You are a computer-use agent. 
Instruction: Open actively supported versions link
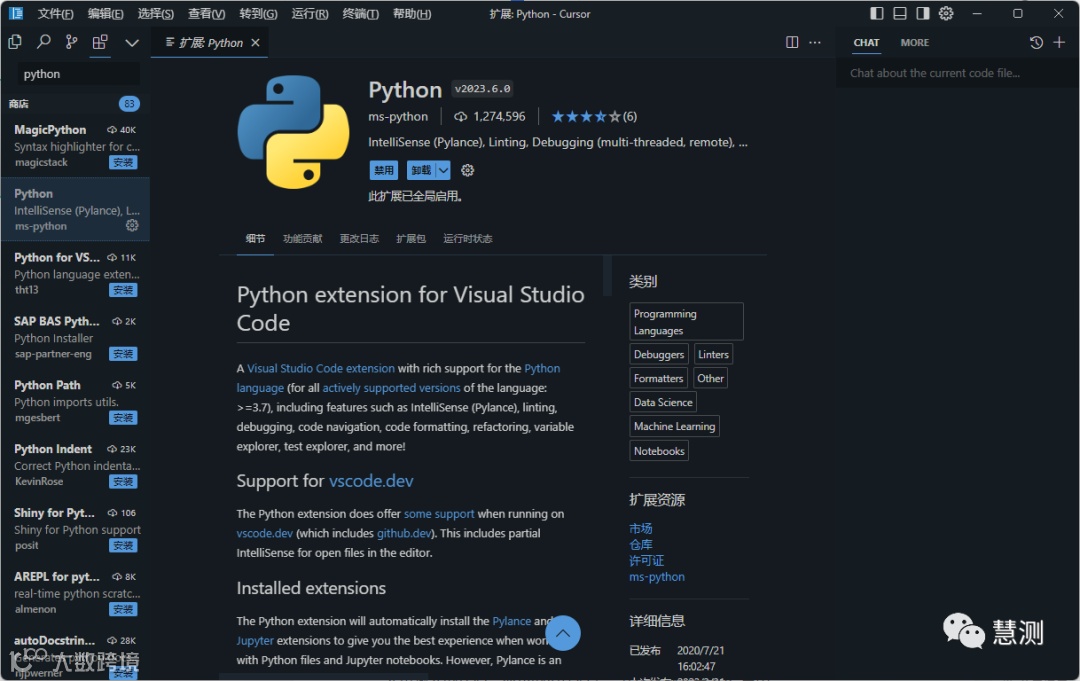[391, 388]
